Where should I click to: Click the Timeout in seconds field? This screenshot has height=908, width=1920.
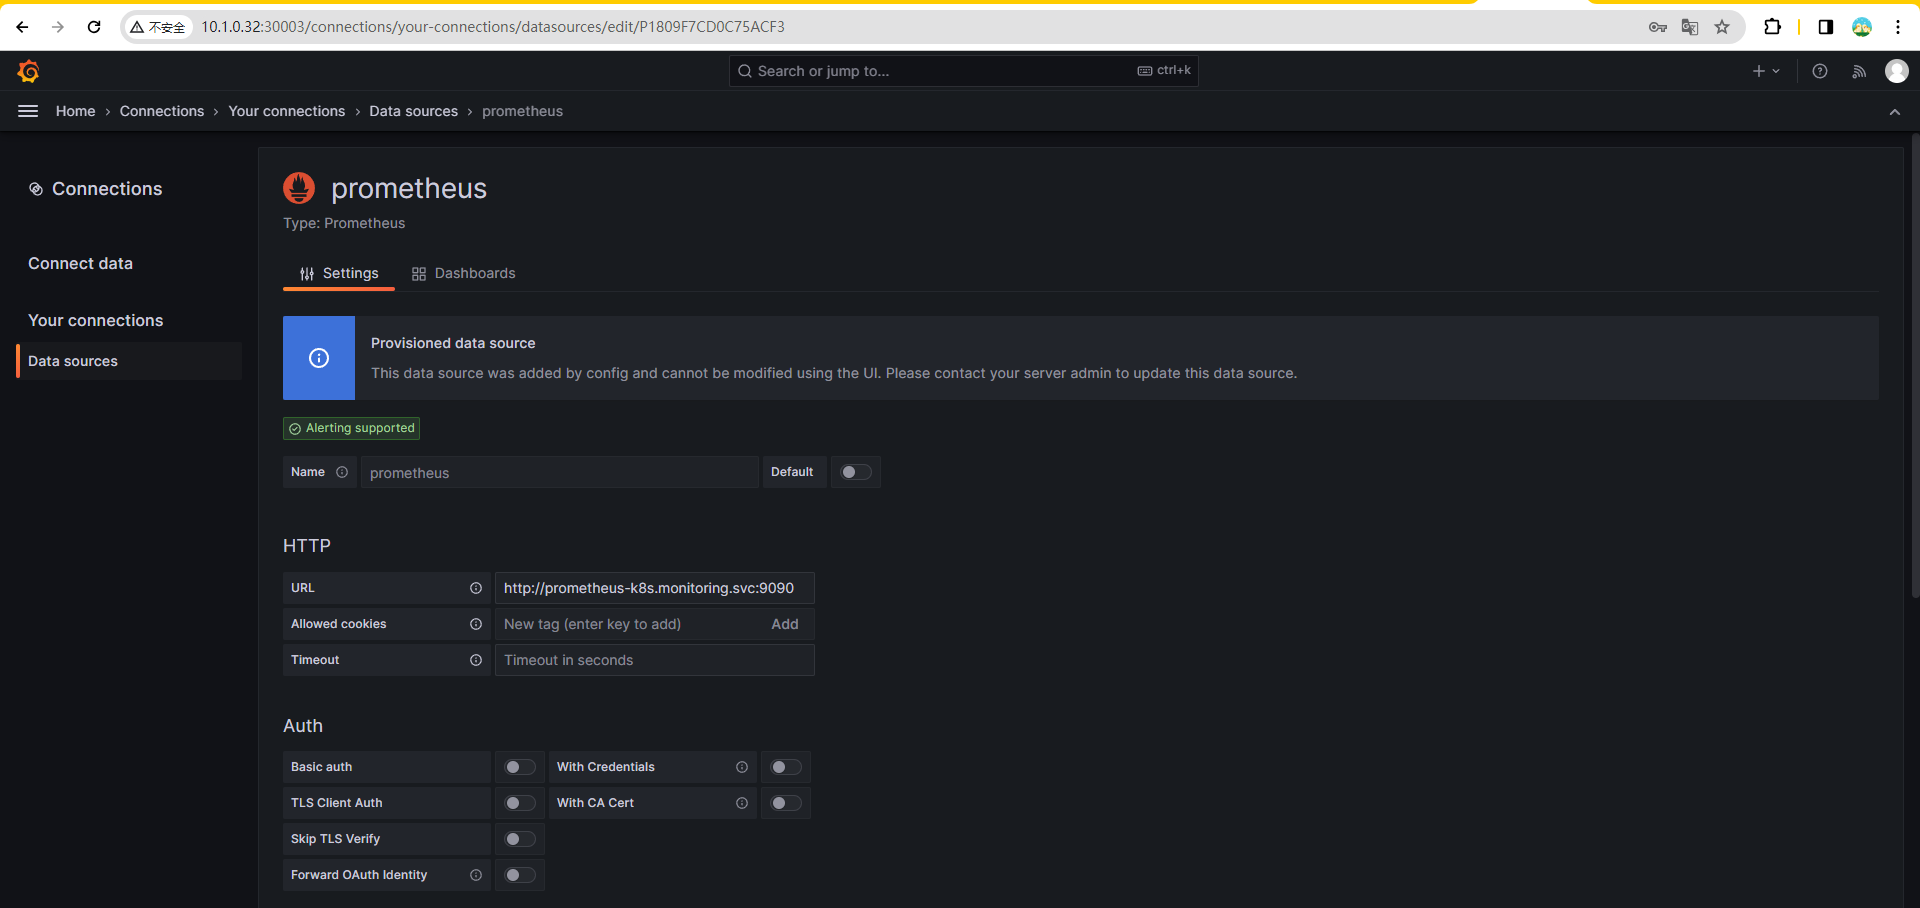point(655,660)
